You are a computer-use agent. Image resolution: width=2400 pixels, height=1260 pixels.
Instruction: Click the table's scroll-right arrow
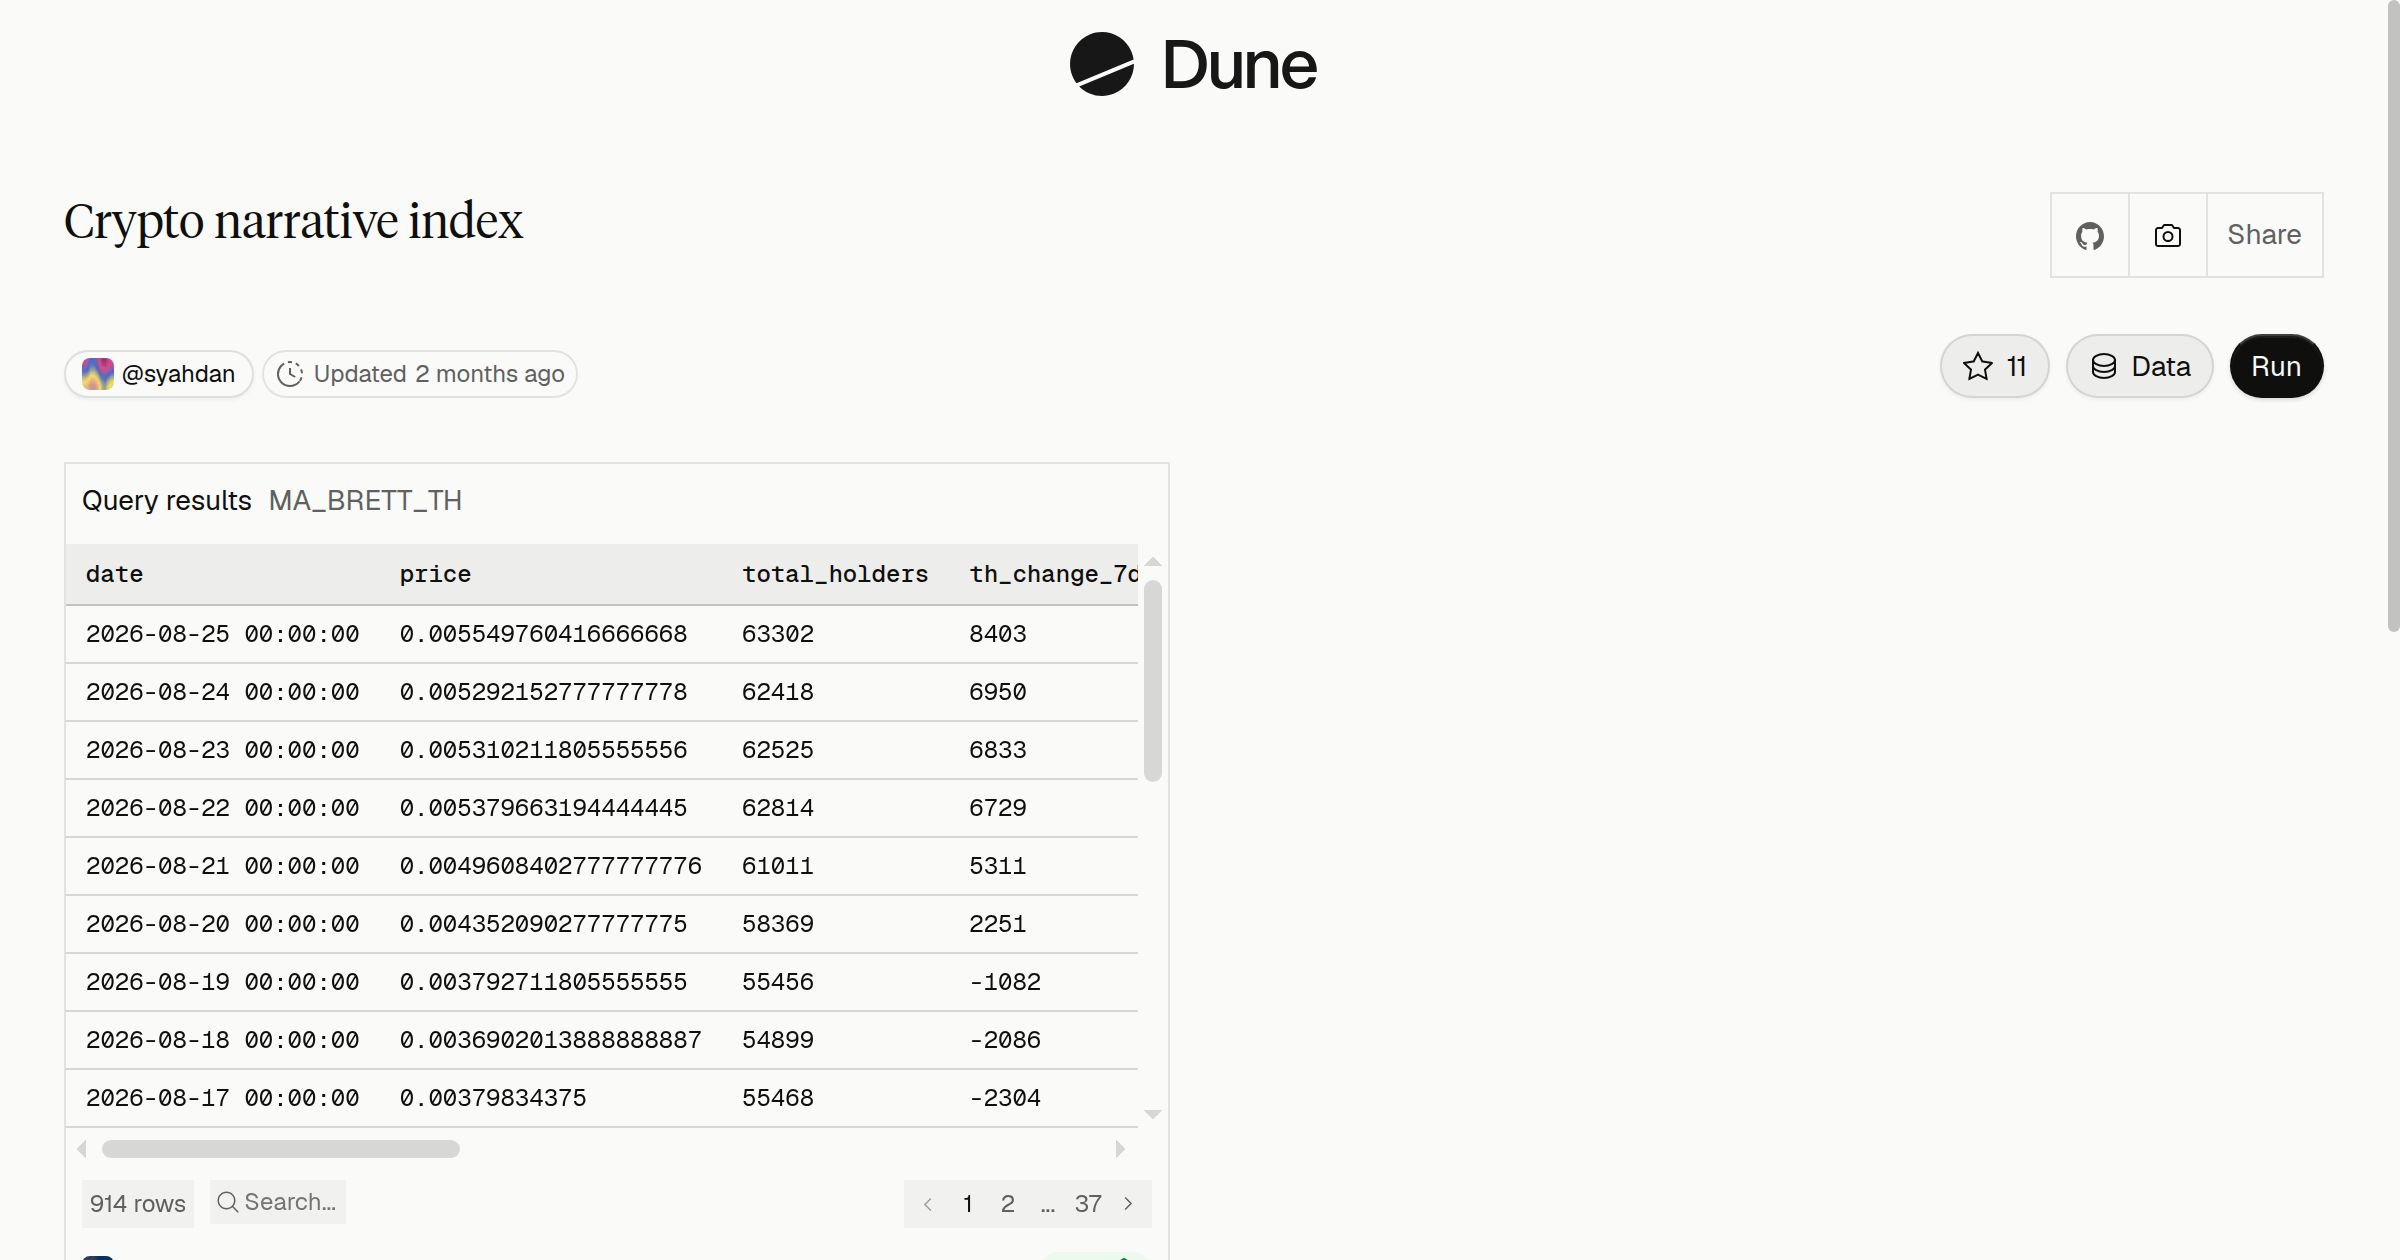(1120, 1149)
